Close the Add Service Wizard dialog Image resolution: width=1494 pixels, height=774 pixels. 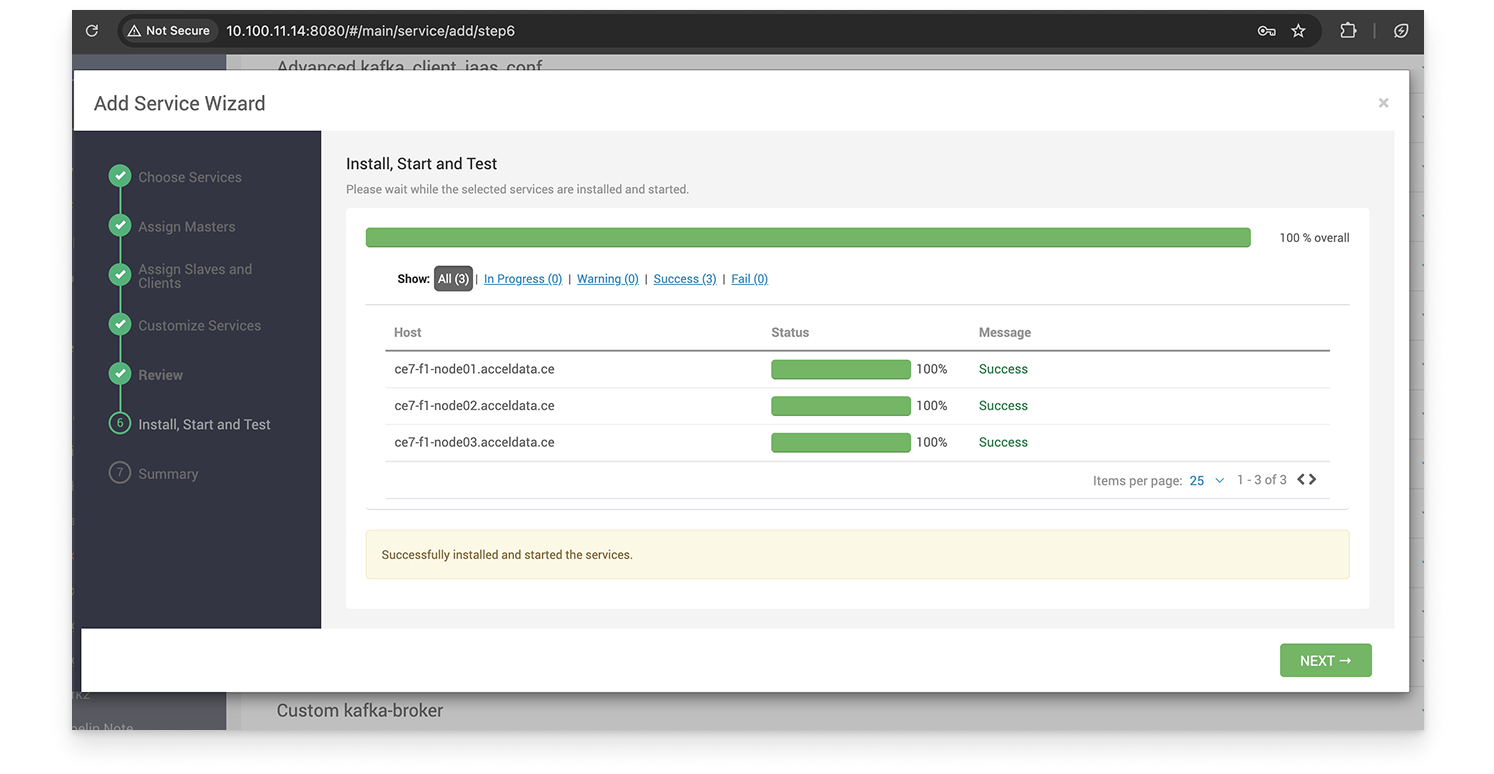pos(1383,103)
